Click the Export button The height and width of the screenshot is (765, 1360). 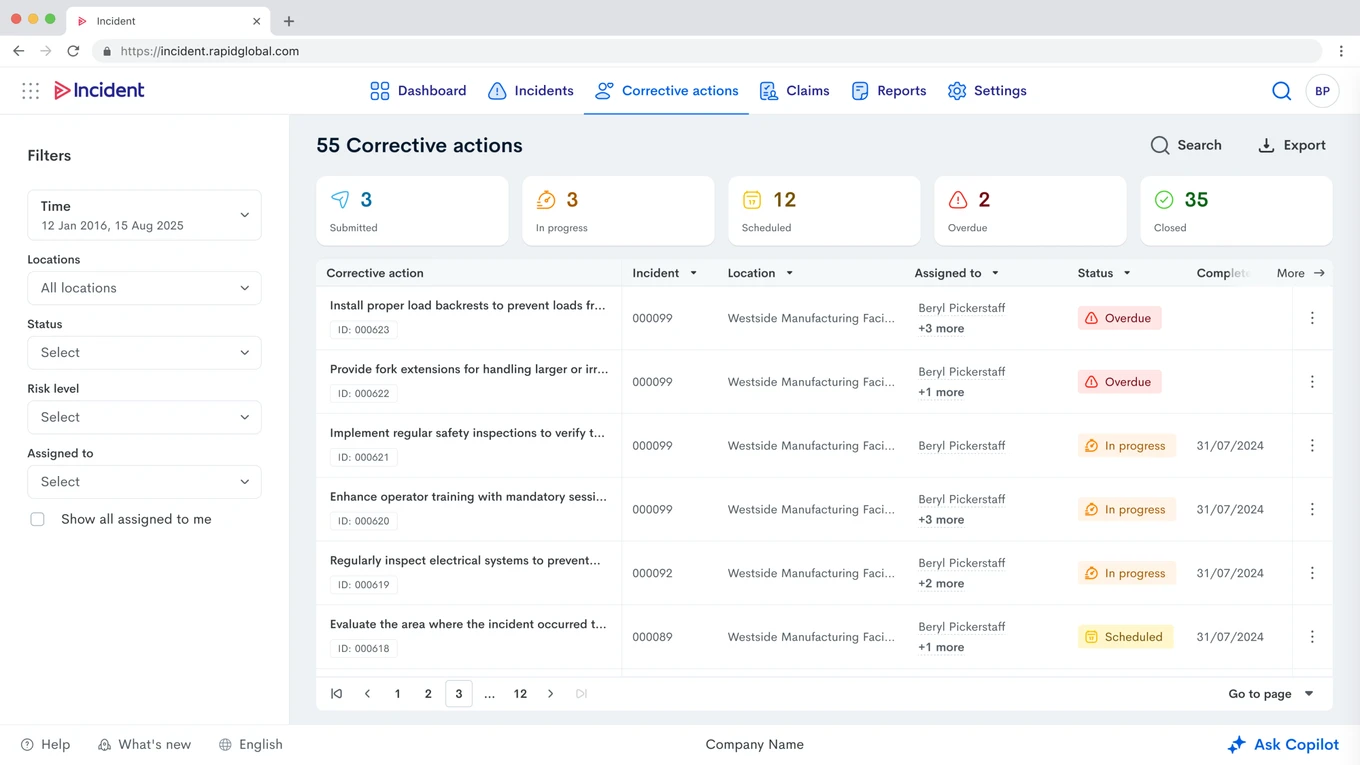click(x=1291, y=145)
